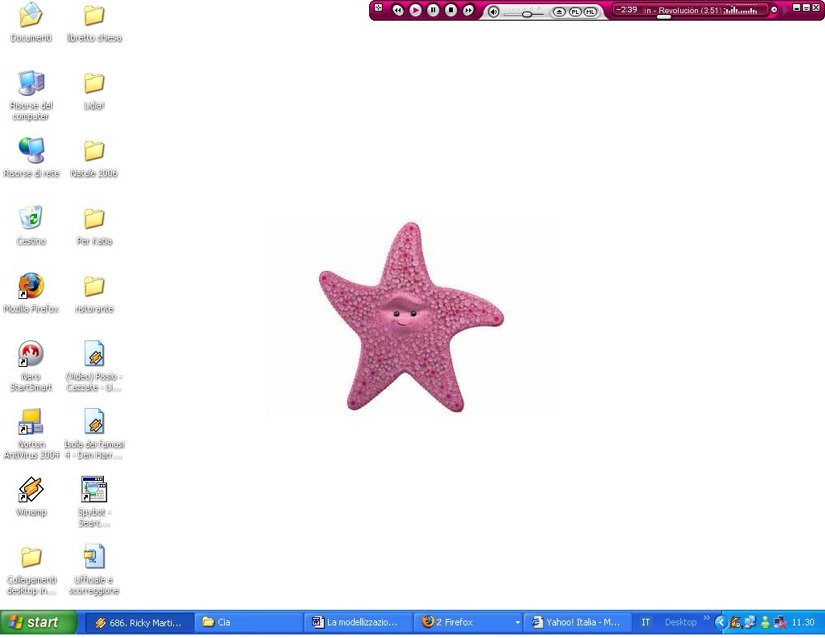Click the Winamp time display -2:39

pyautogui.click(x=627, y=9)
